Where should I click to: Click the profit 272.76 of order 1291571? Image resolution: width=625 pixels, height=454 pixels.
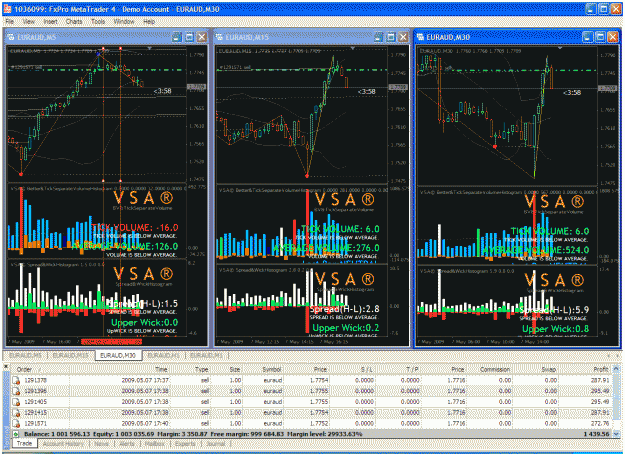pos(600,423)
